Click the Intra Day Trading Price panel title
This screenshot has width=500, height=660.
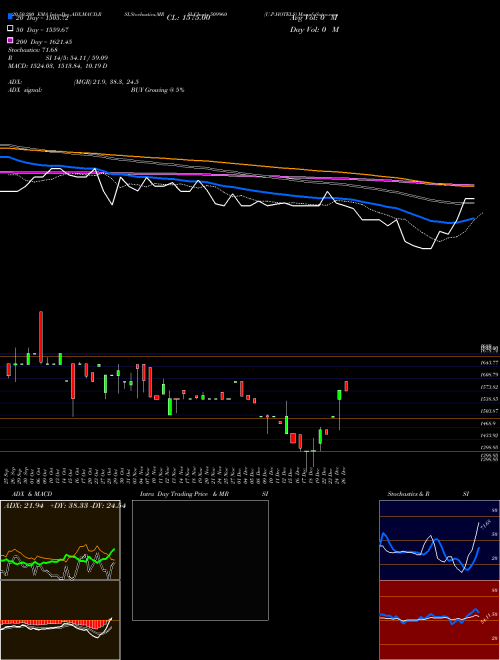[x=184, y=494]
